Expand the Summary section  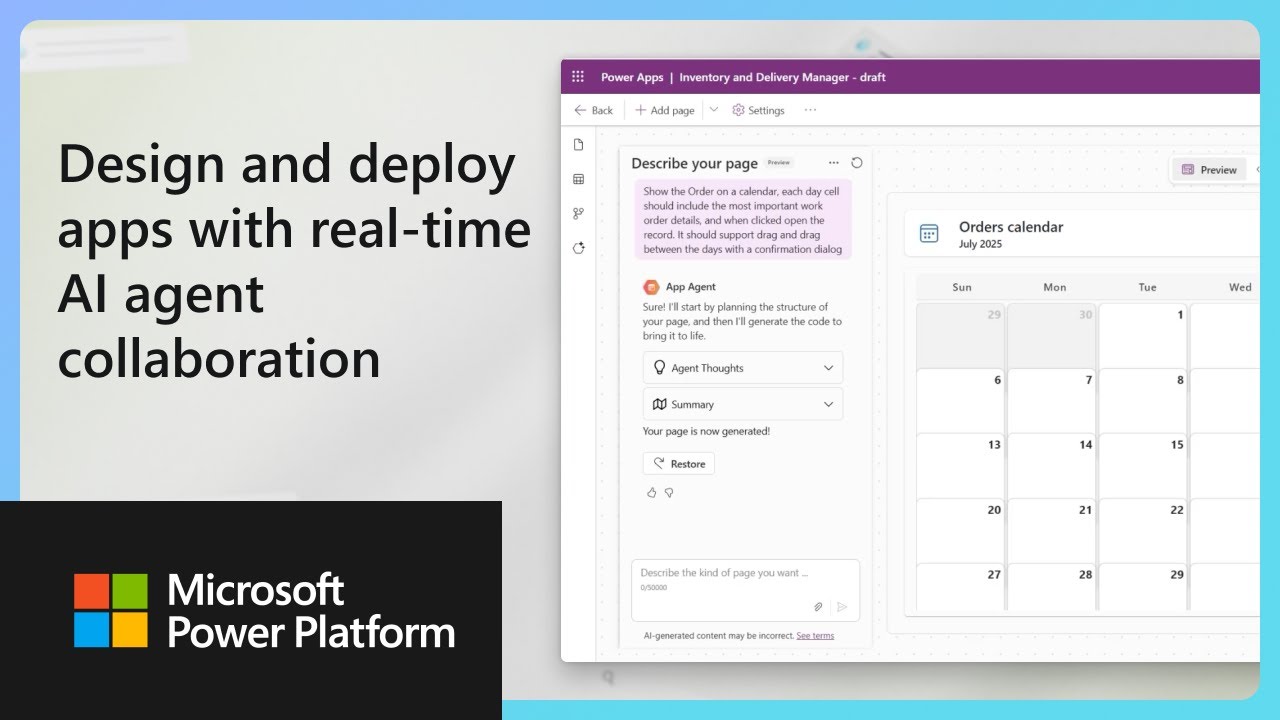[x=743, y=404]
